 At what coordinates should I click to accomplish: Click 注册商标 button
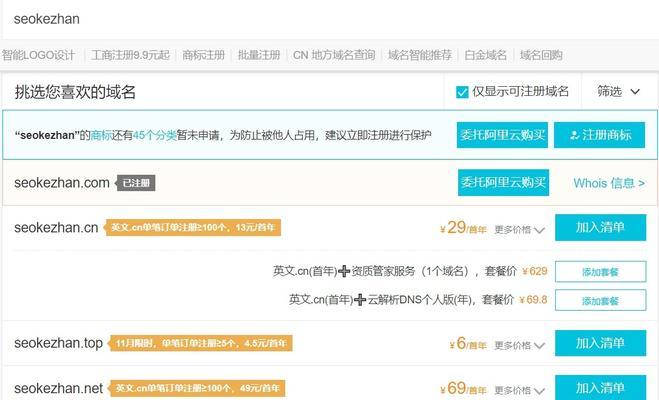point(599,135)
